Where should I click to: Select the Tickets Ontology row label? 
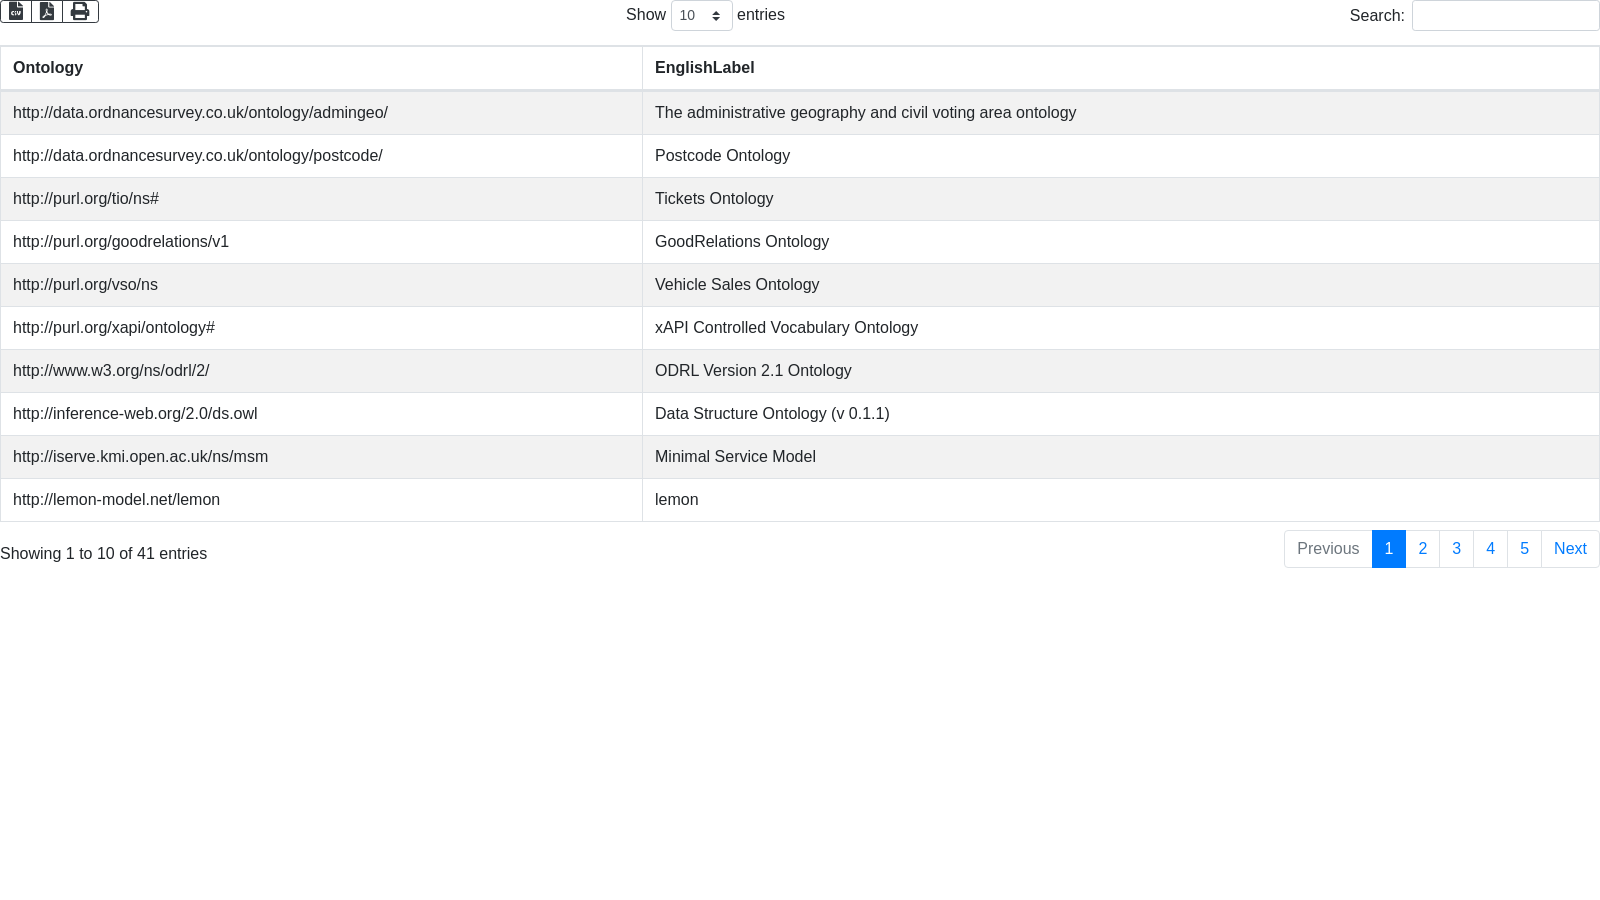click(714, 199)
